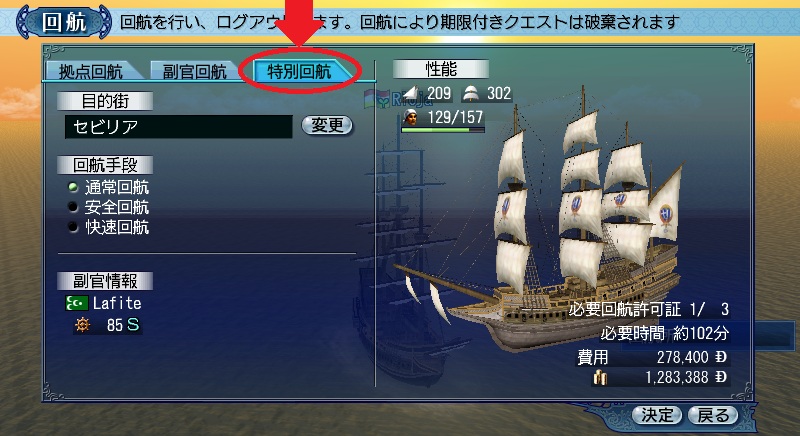Click the gold coins money icon
800x436 pixels.
600,378
